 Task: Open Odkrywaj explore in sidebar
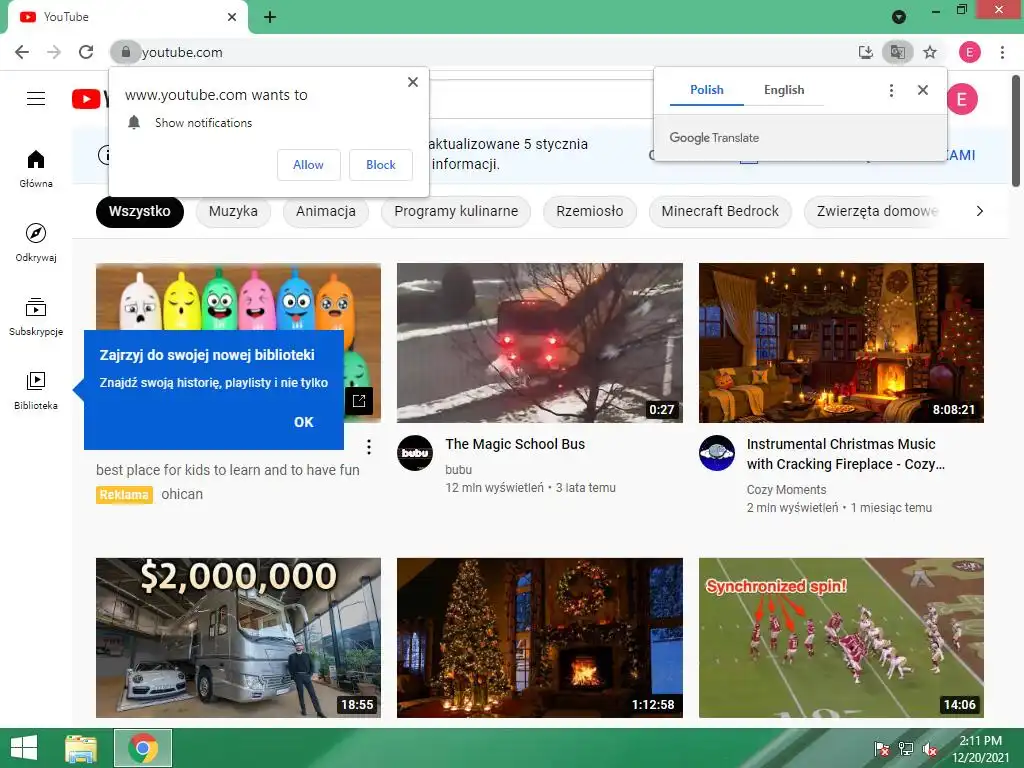pyautogui.click(x=36, y=242)
